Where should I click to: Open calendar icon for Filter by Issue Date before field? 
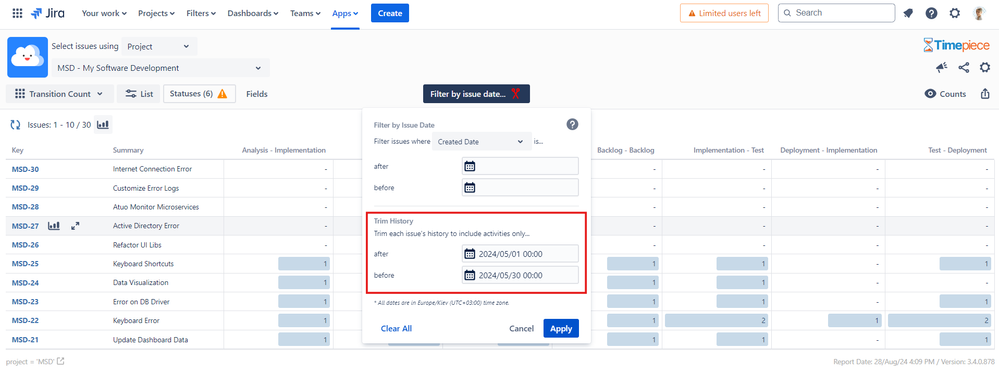pyautogui.click(x=470, y=187)
